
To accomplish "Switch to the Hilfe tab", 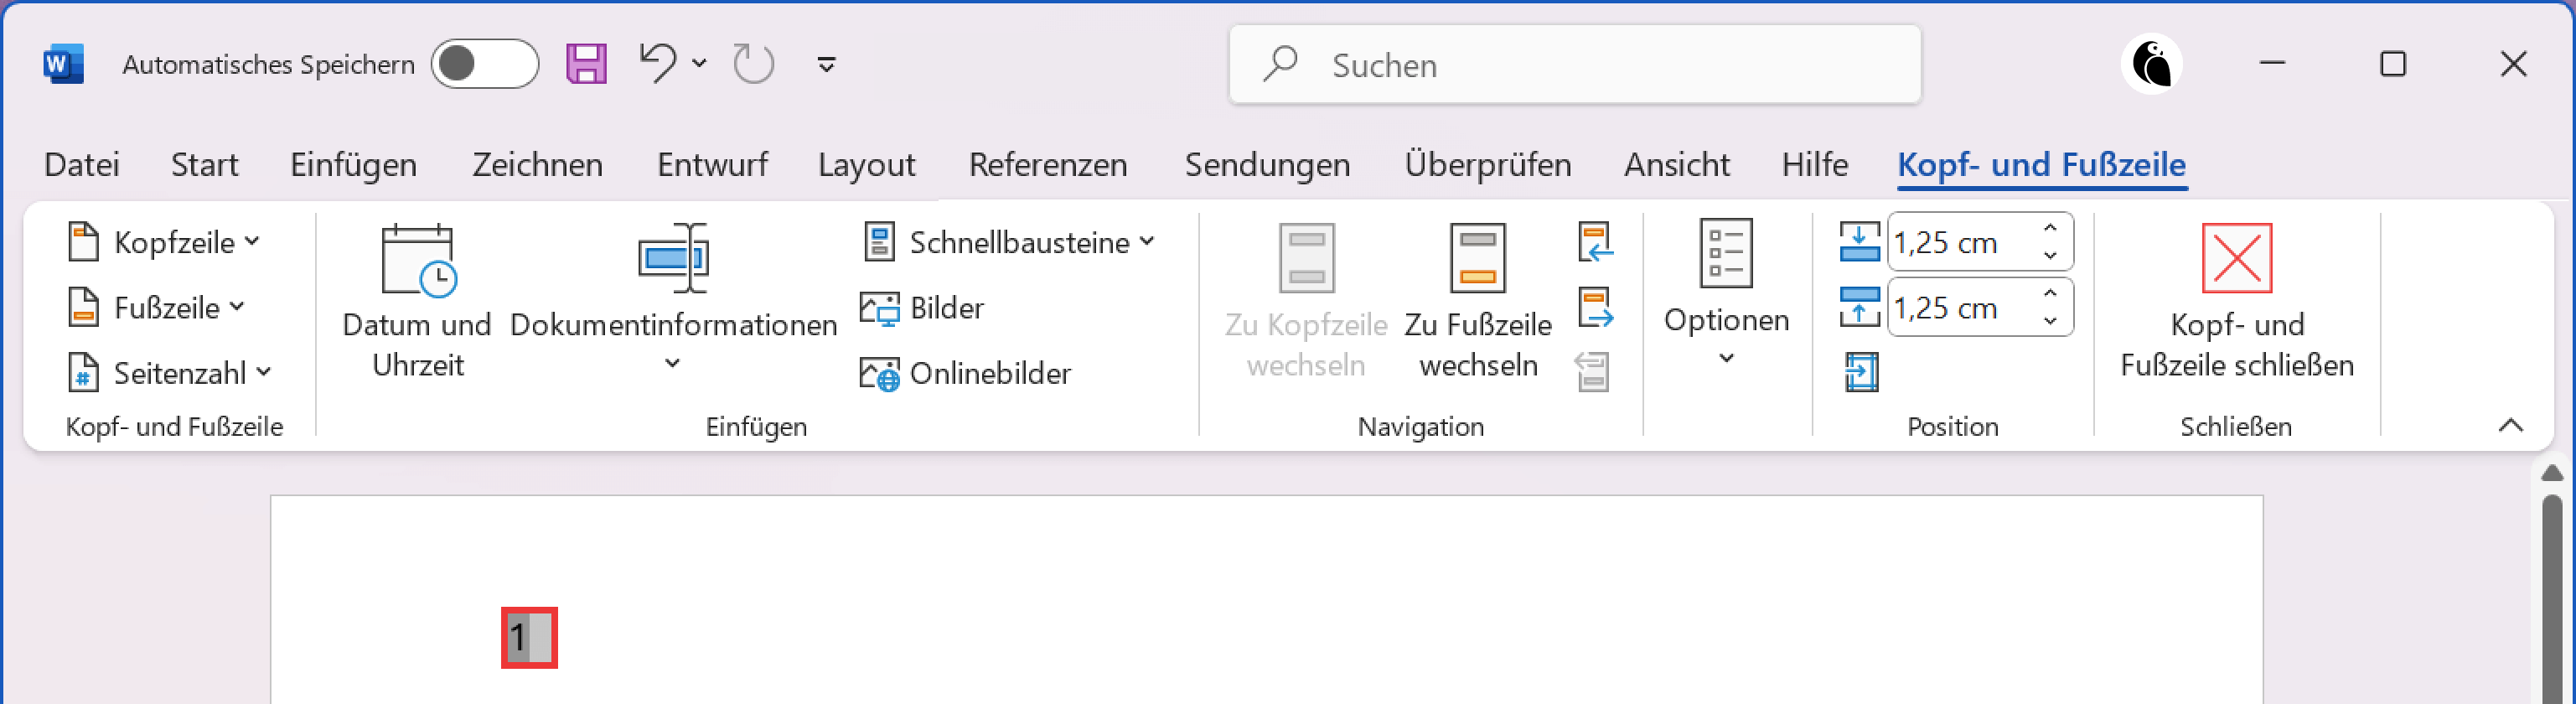I will (x=1815, y=164).
